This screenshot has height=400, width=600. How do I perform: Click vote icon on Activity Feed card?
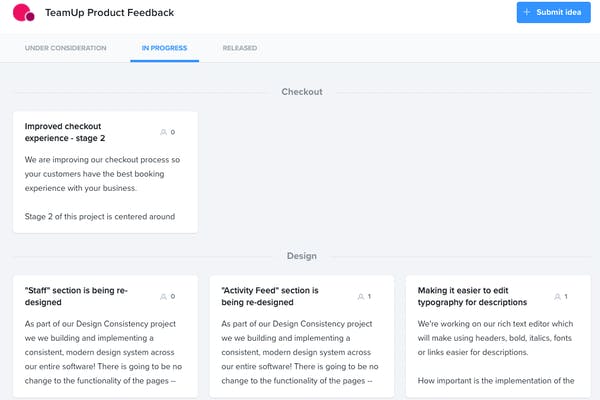[x=360, y=297]
